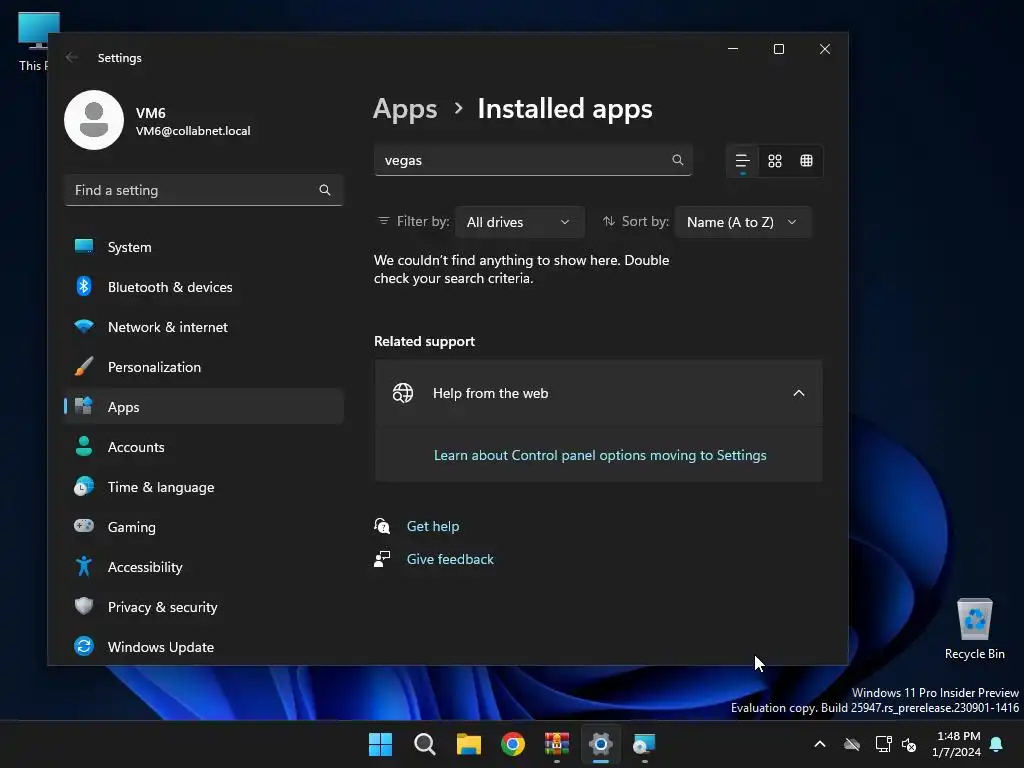The image size is (1024, 768).
Task: Click the vegas apps search field
Action: [533, 160]
